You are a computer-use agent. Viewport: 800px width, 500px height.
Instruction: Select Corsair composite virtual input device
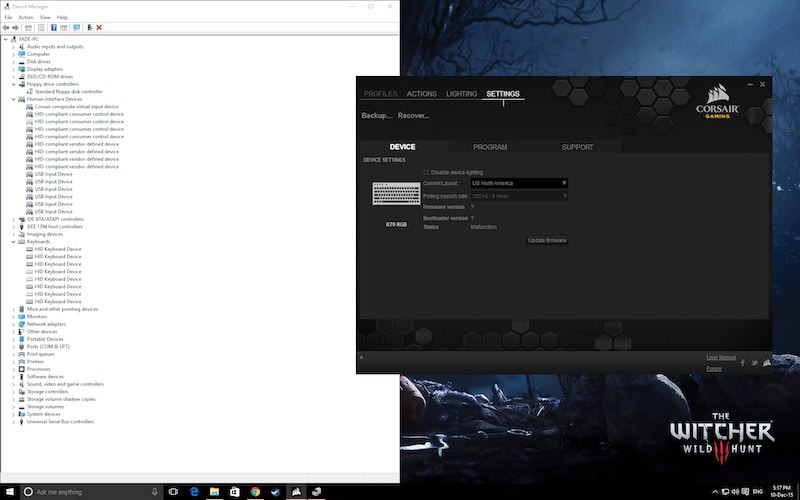point(77,107)
